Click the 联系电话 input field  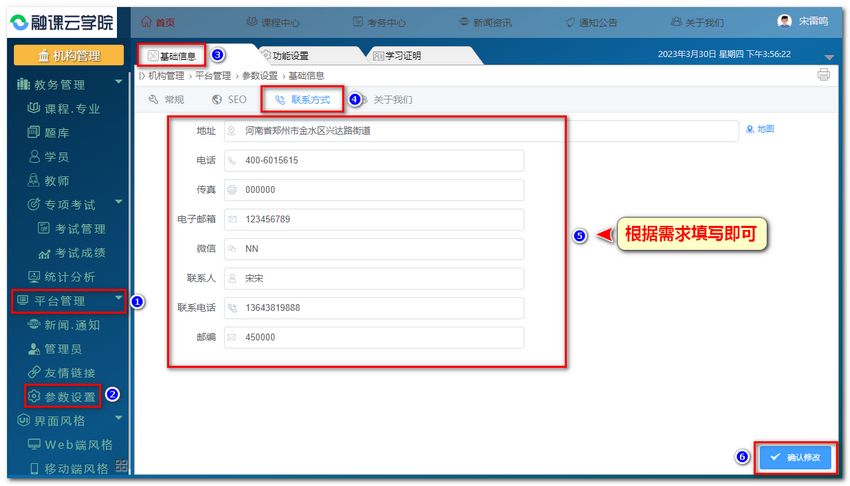[374, 308]
